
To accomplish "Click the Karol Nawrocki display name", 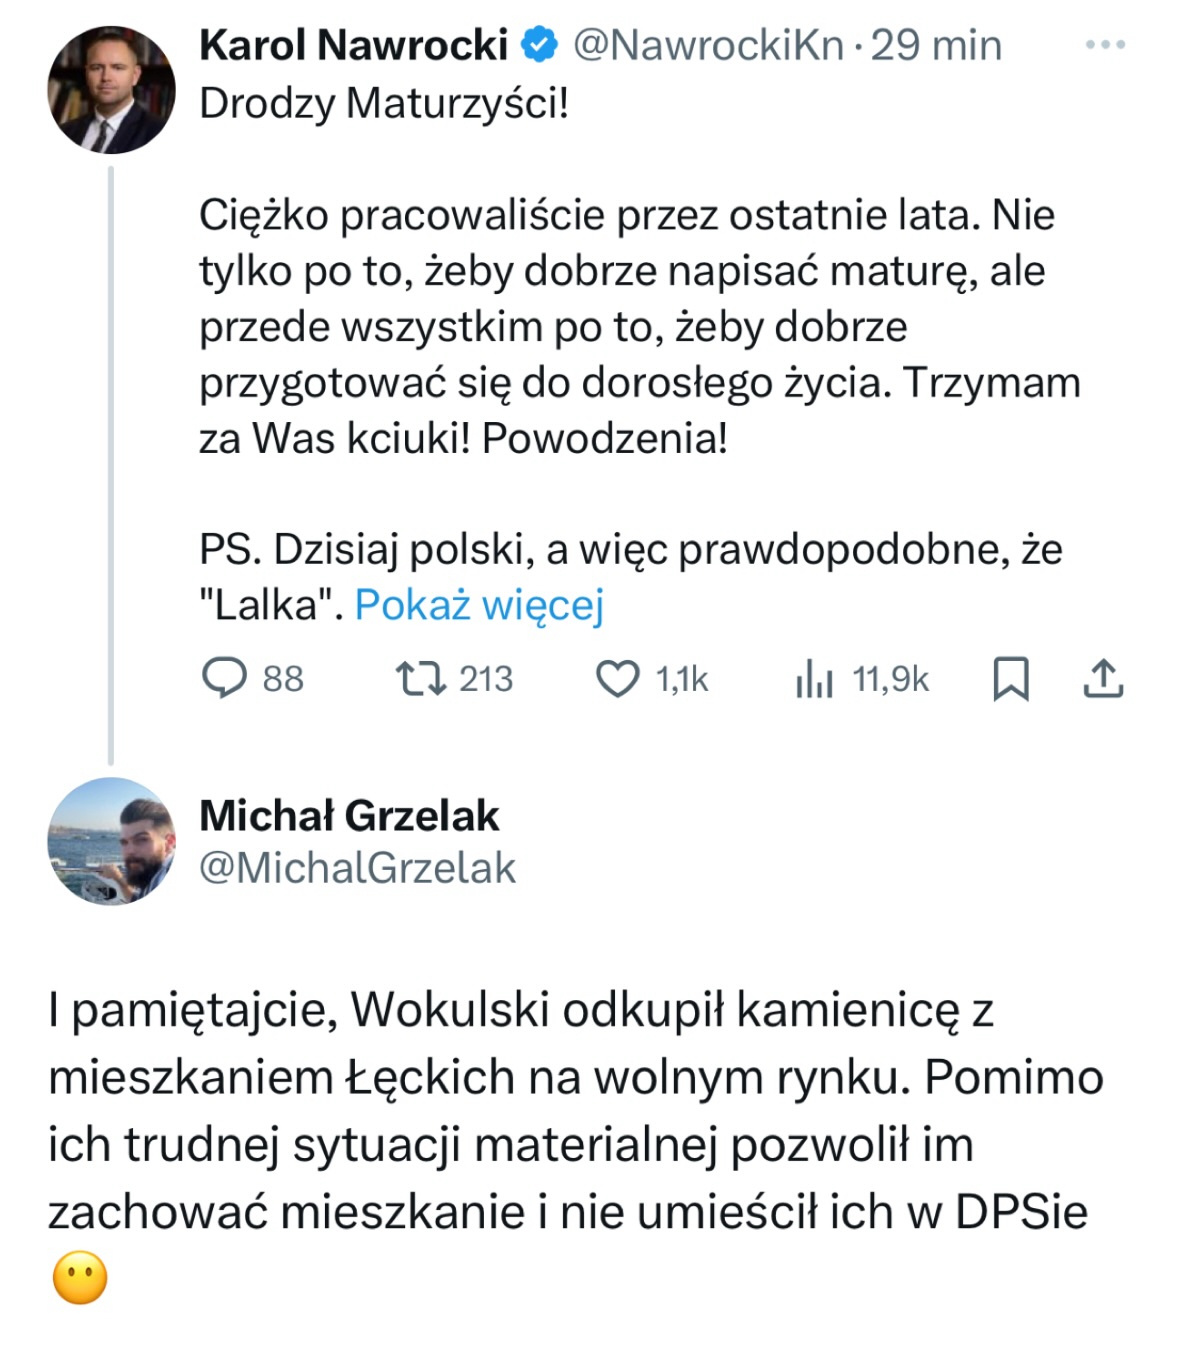I will click(x=353, y=45).
